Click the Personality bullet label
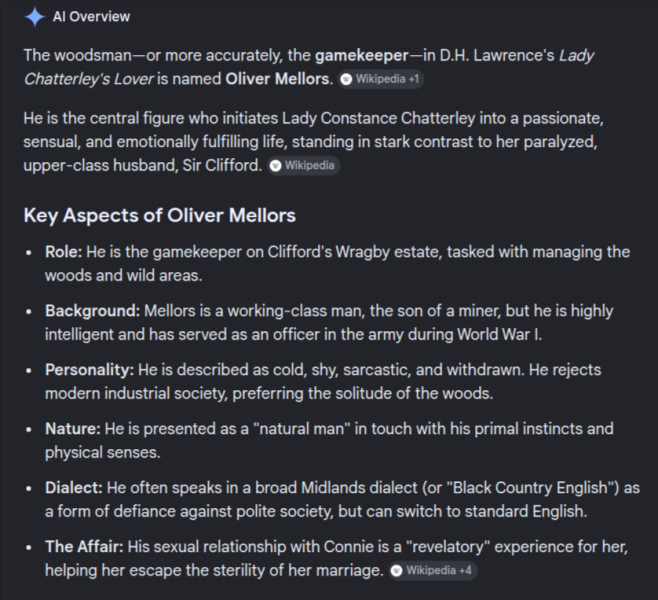 pyautogui.click(x=89, y=370)
